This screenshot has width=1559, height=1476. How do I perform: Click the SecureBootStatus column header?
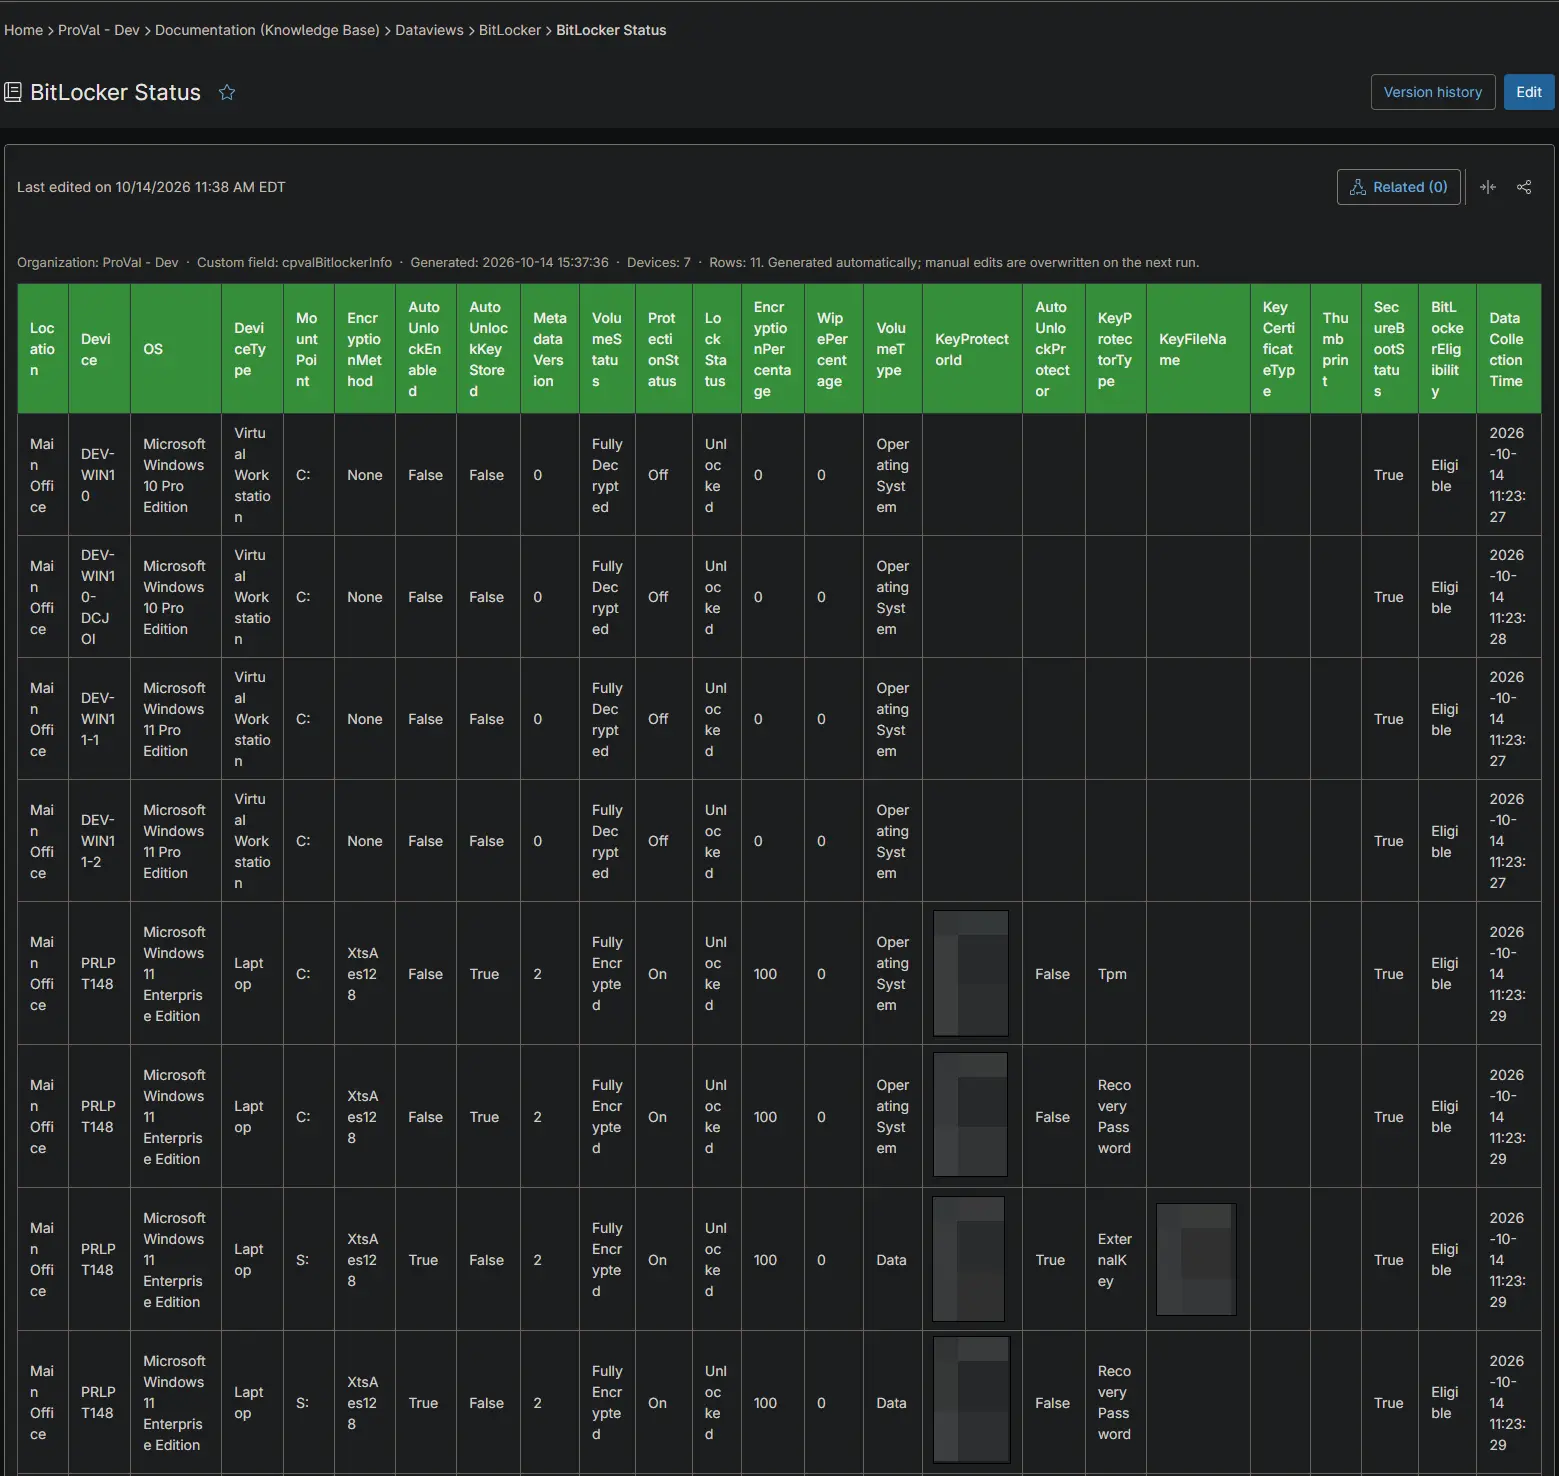point(1390,349)
